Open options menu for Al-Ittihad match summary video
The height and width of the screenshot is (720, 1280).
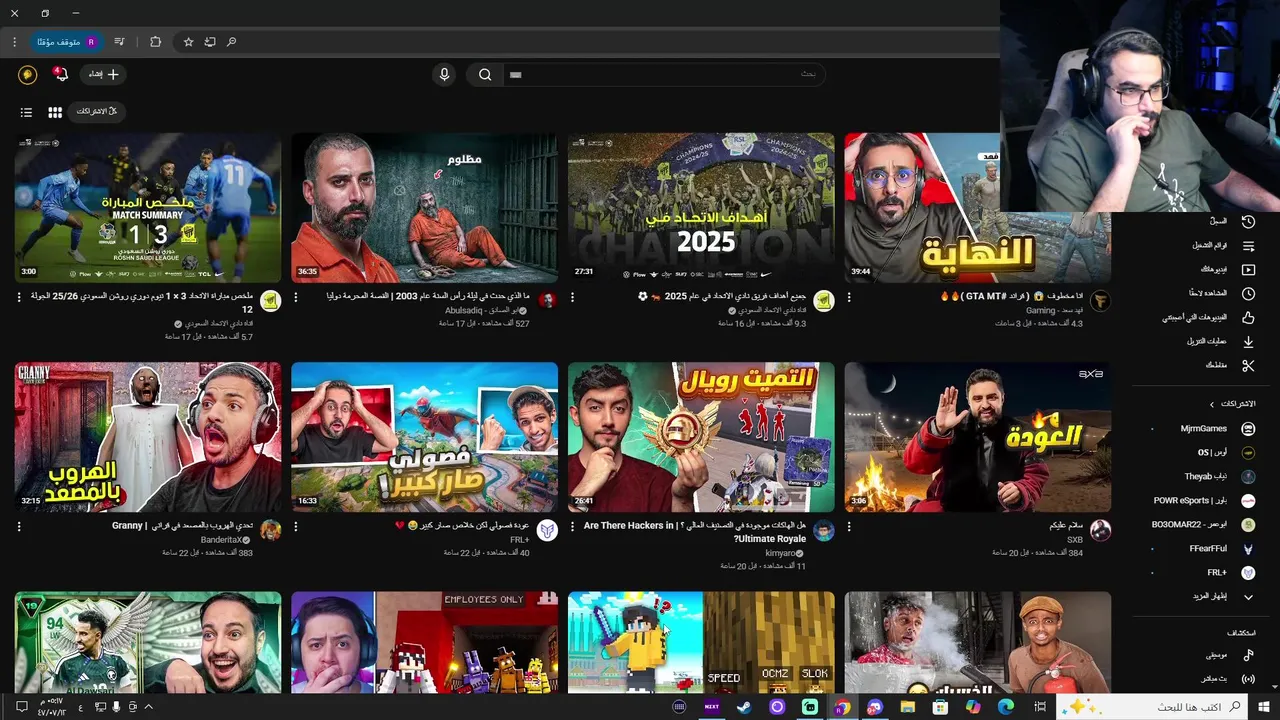pyautogui.click(x=19, y=297)
